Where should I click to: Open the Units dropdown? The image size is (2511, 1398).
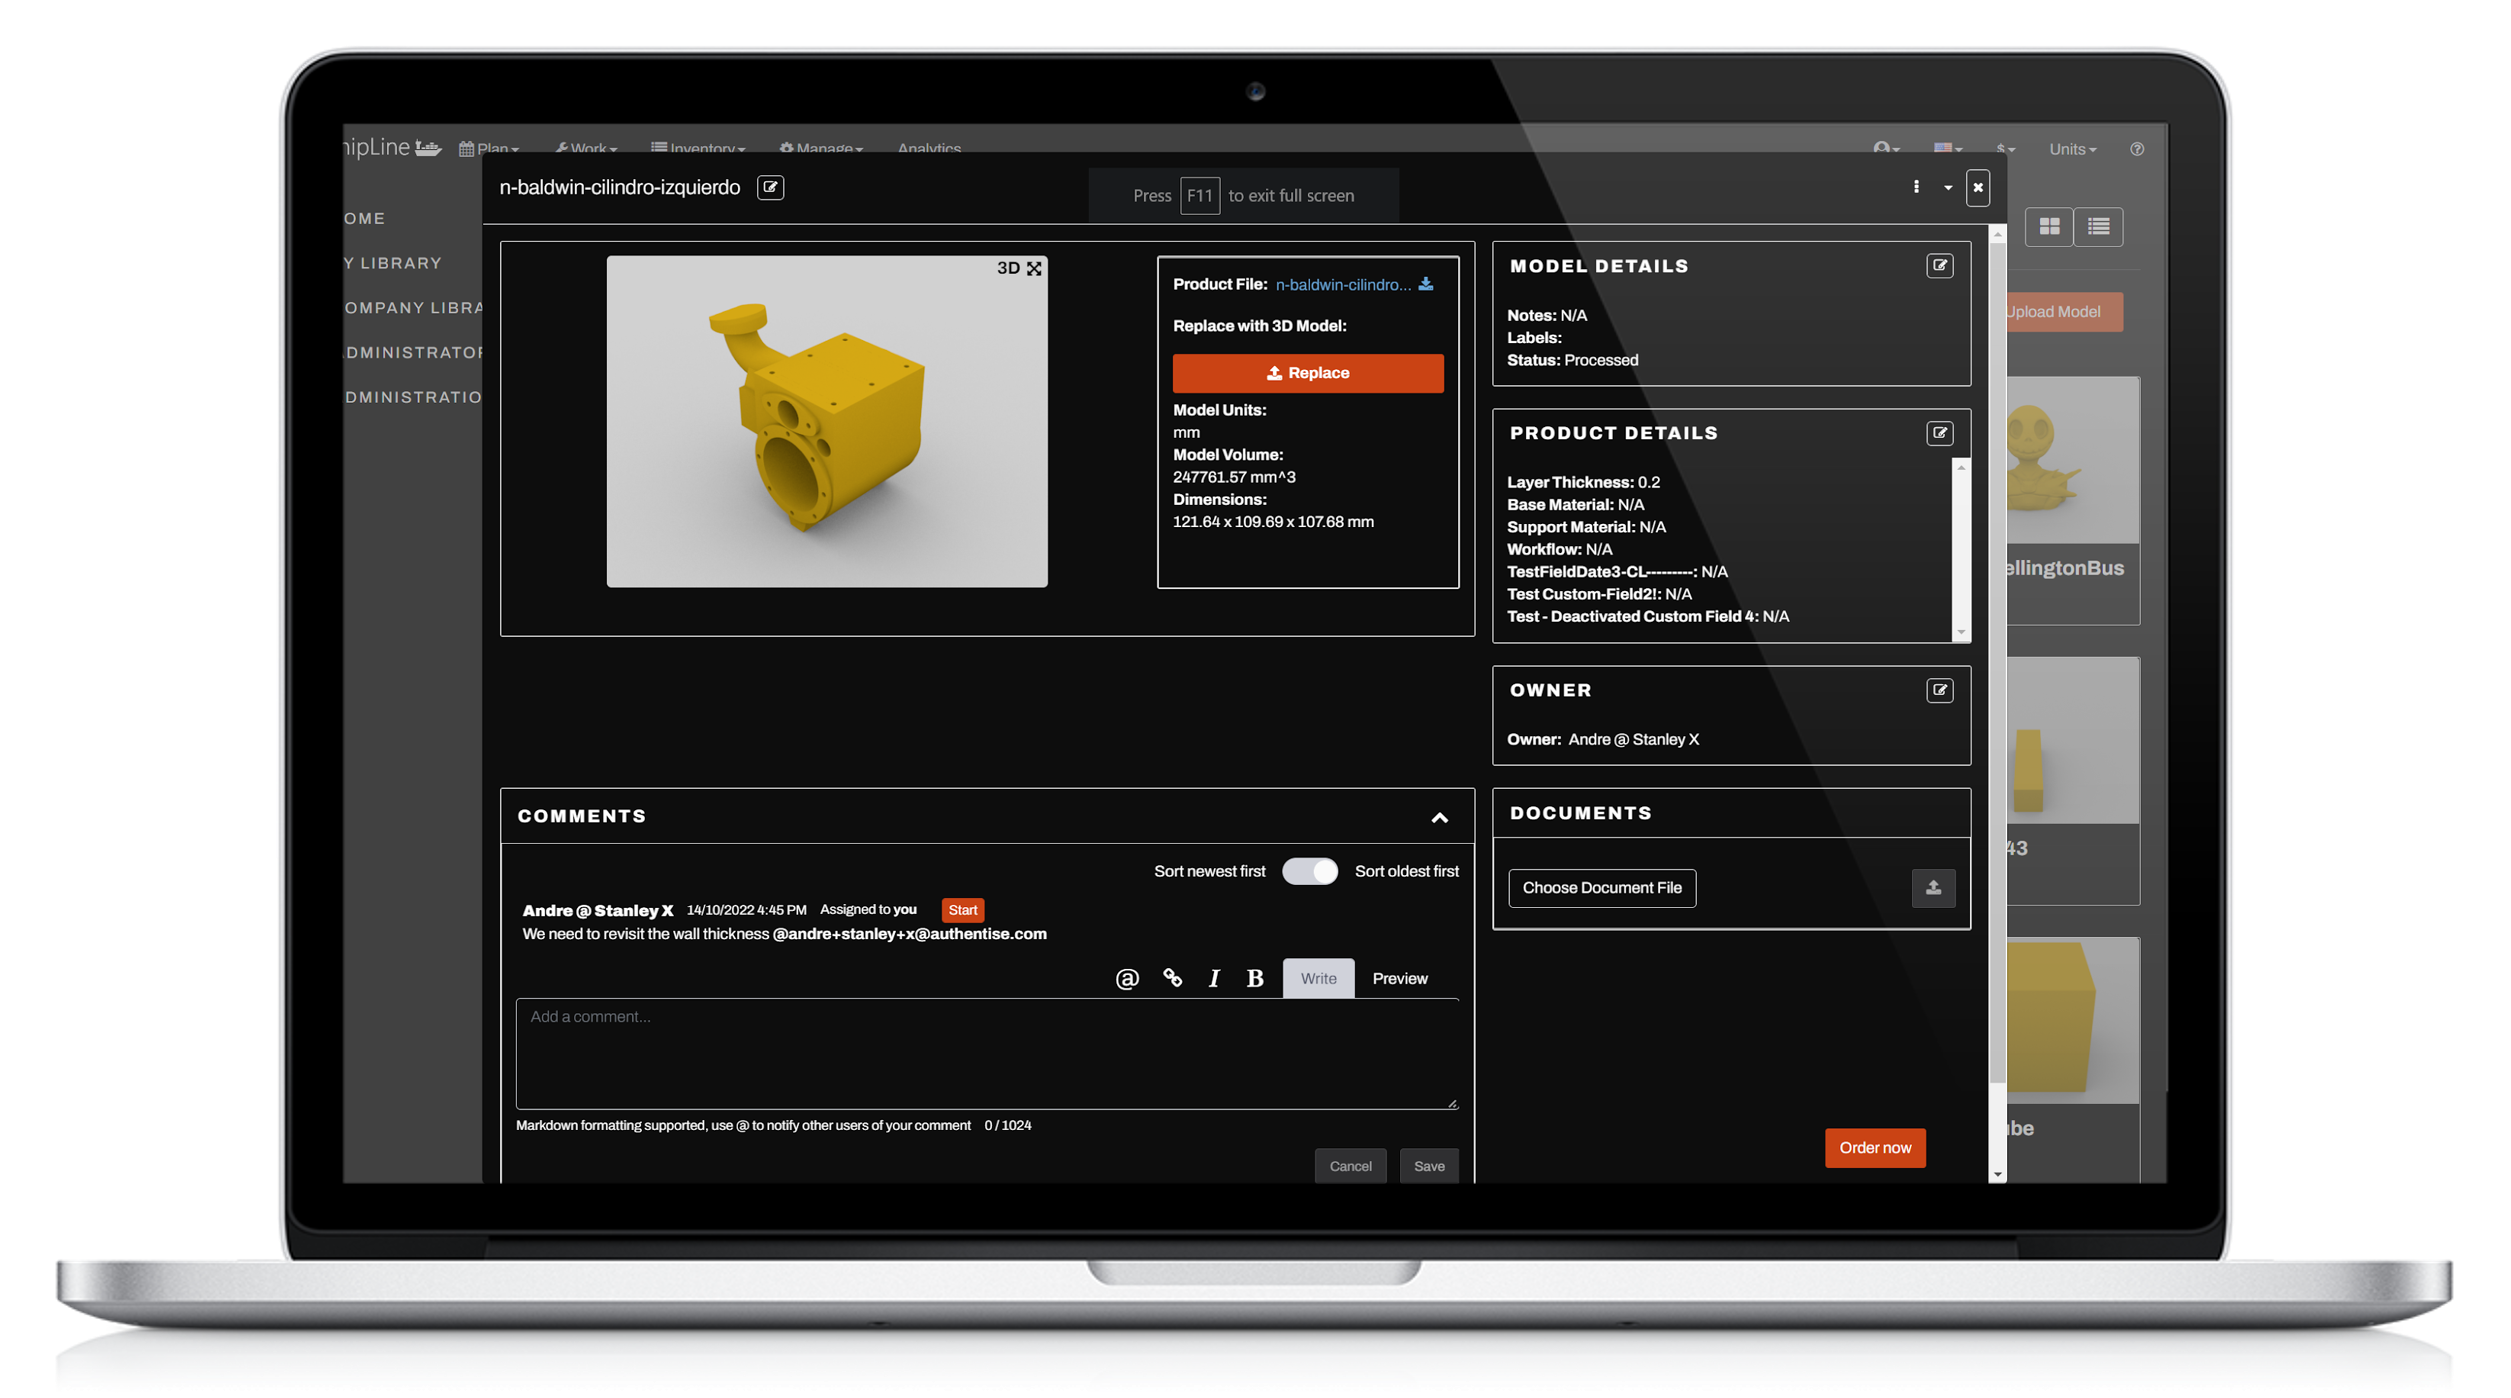[2071, 149]
